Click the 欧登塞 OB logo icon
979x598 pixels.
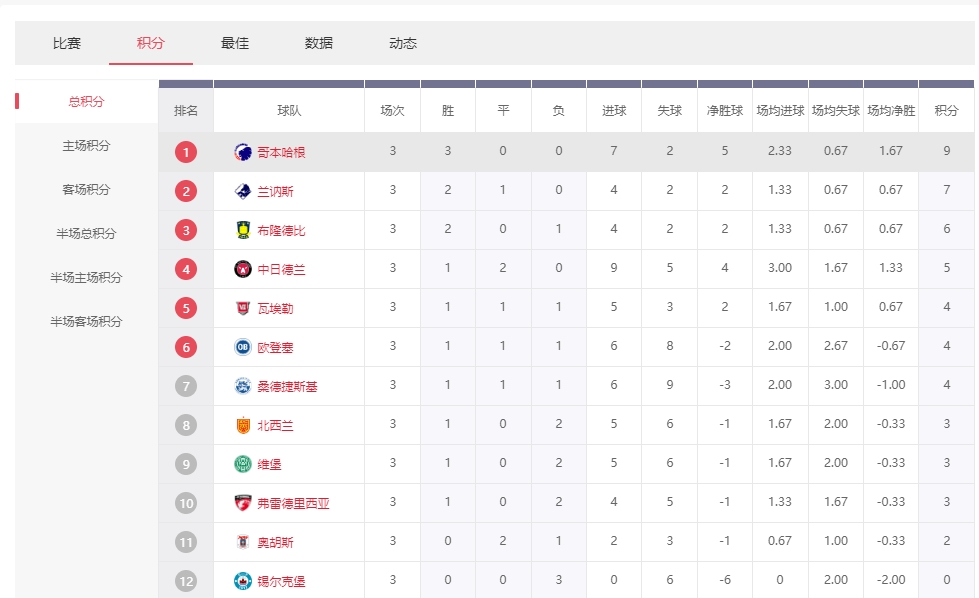(243, 347)
